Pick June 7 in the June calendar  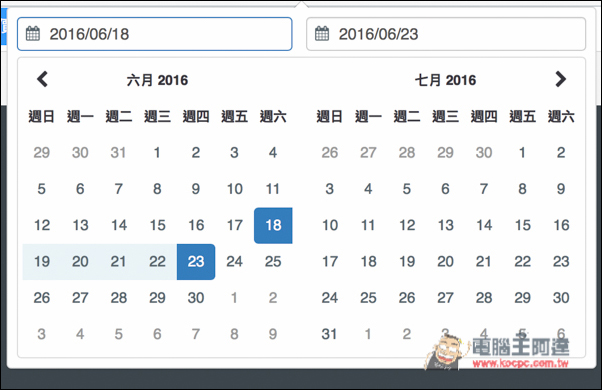pyautogui.click(x=118, y=189)
